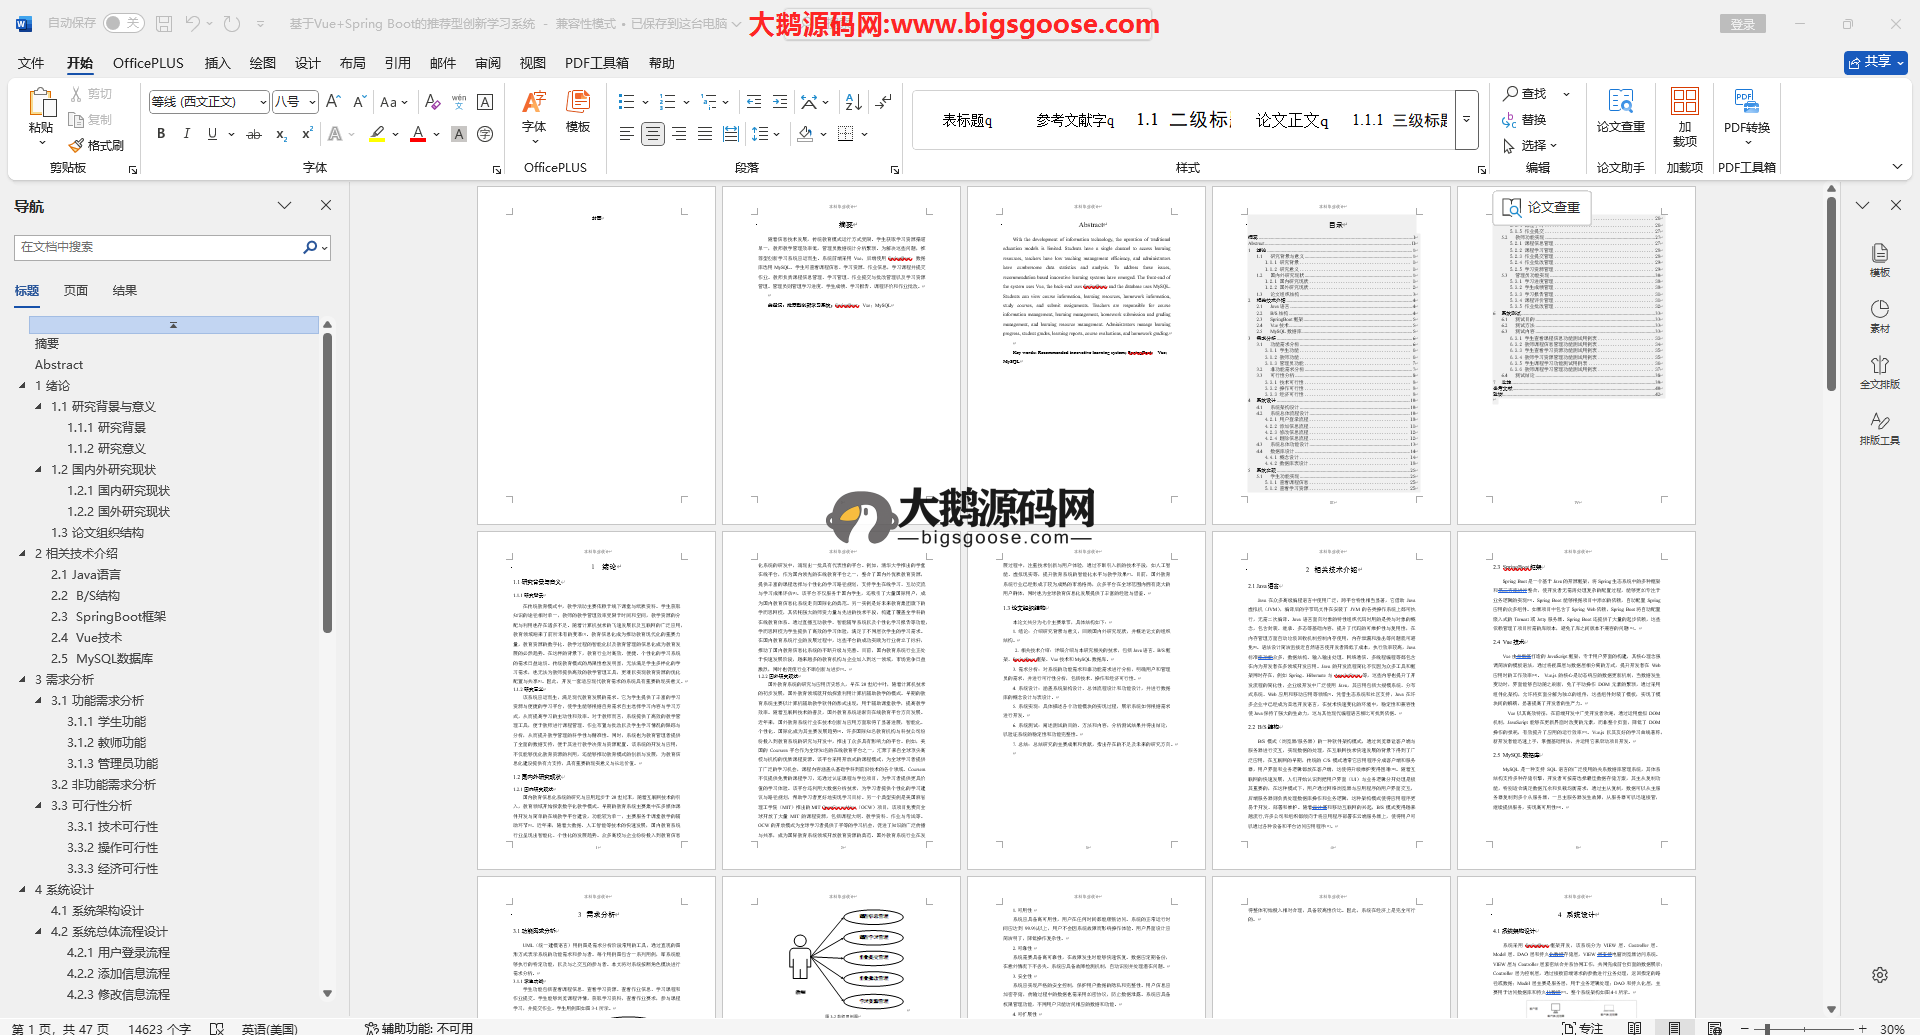The image size is (1920, 1035).
Task: Click the PDF转换 conversion icon
Action: [1746, 111]
